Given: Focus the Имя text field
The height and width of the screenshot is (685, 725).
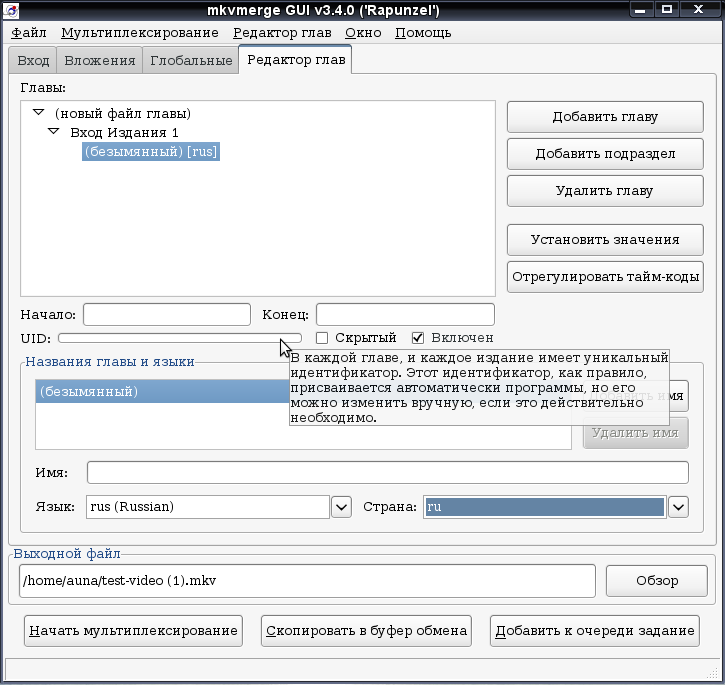Looking at the screenshot, I should (x=387, y=473).
